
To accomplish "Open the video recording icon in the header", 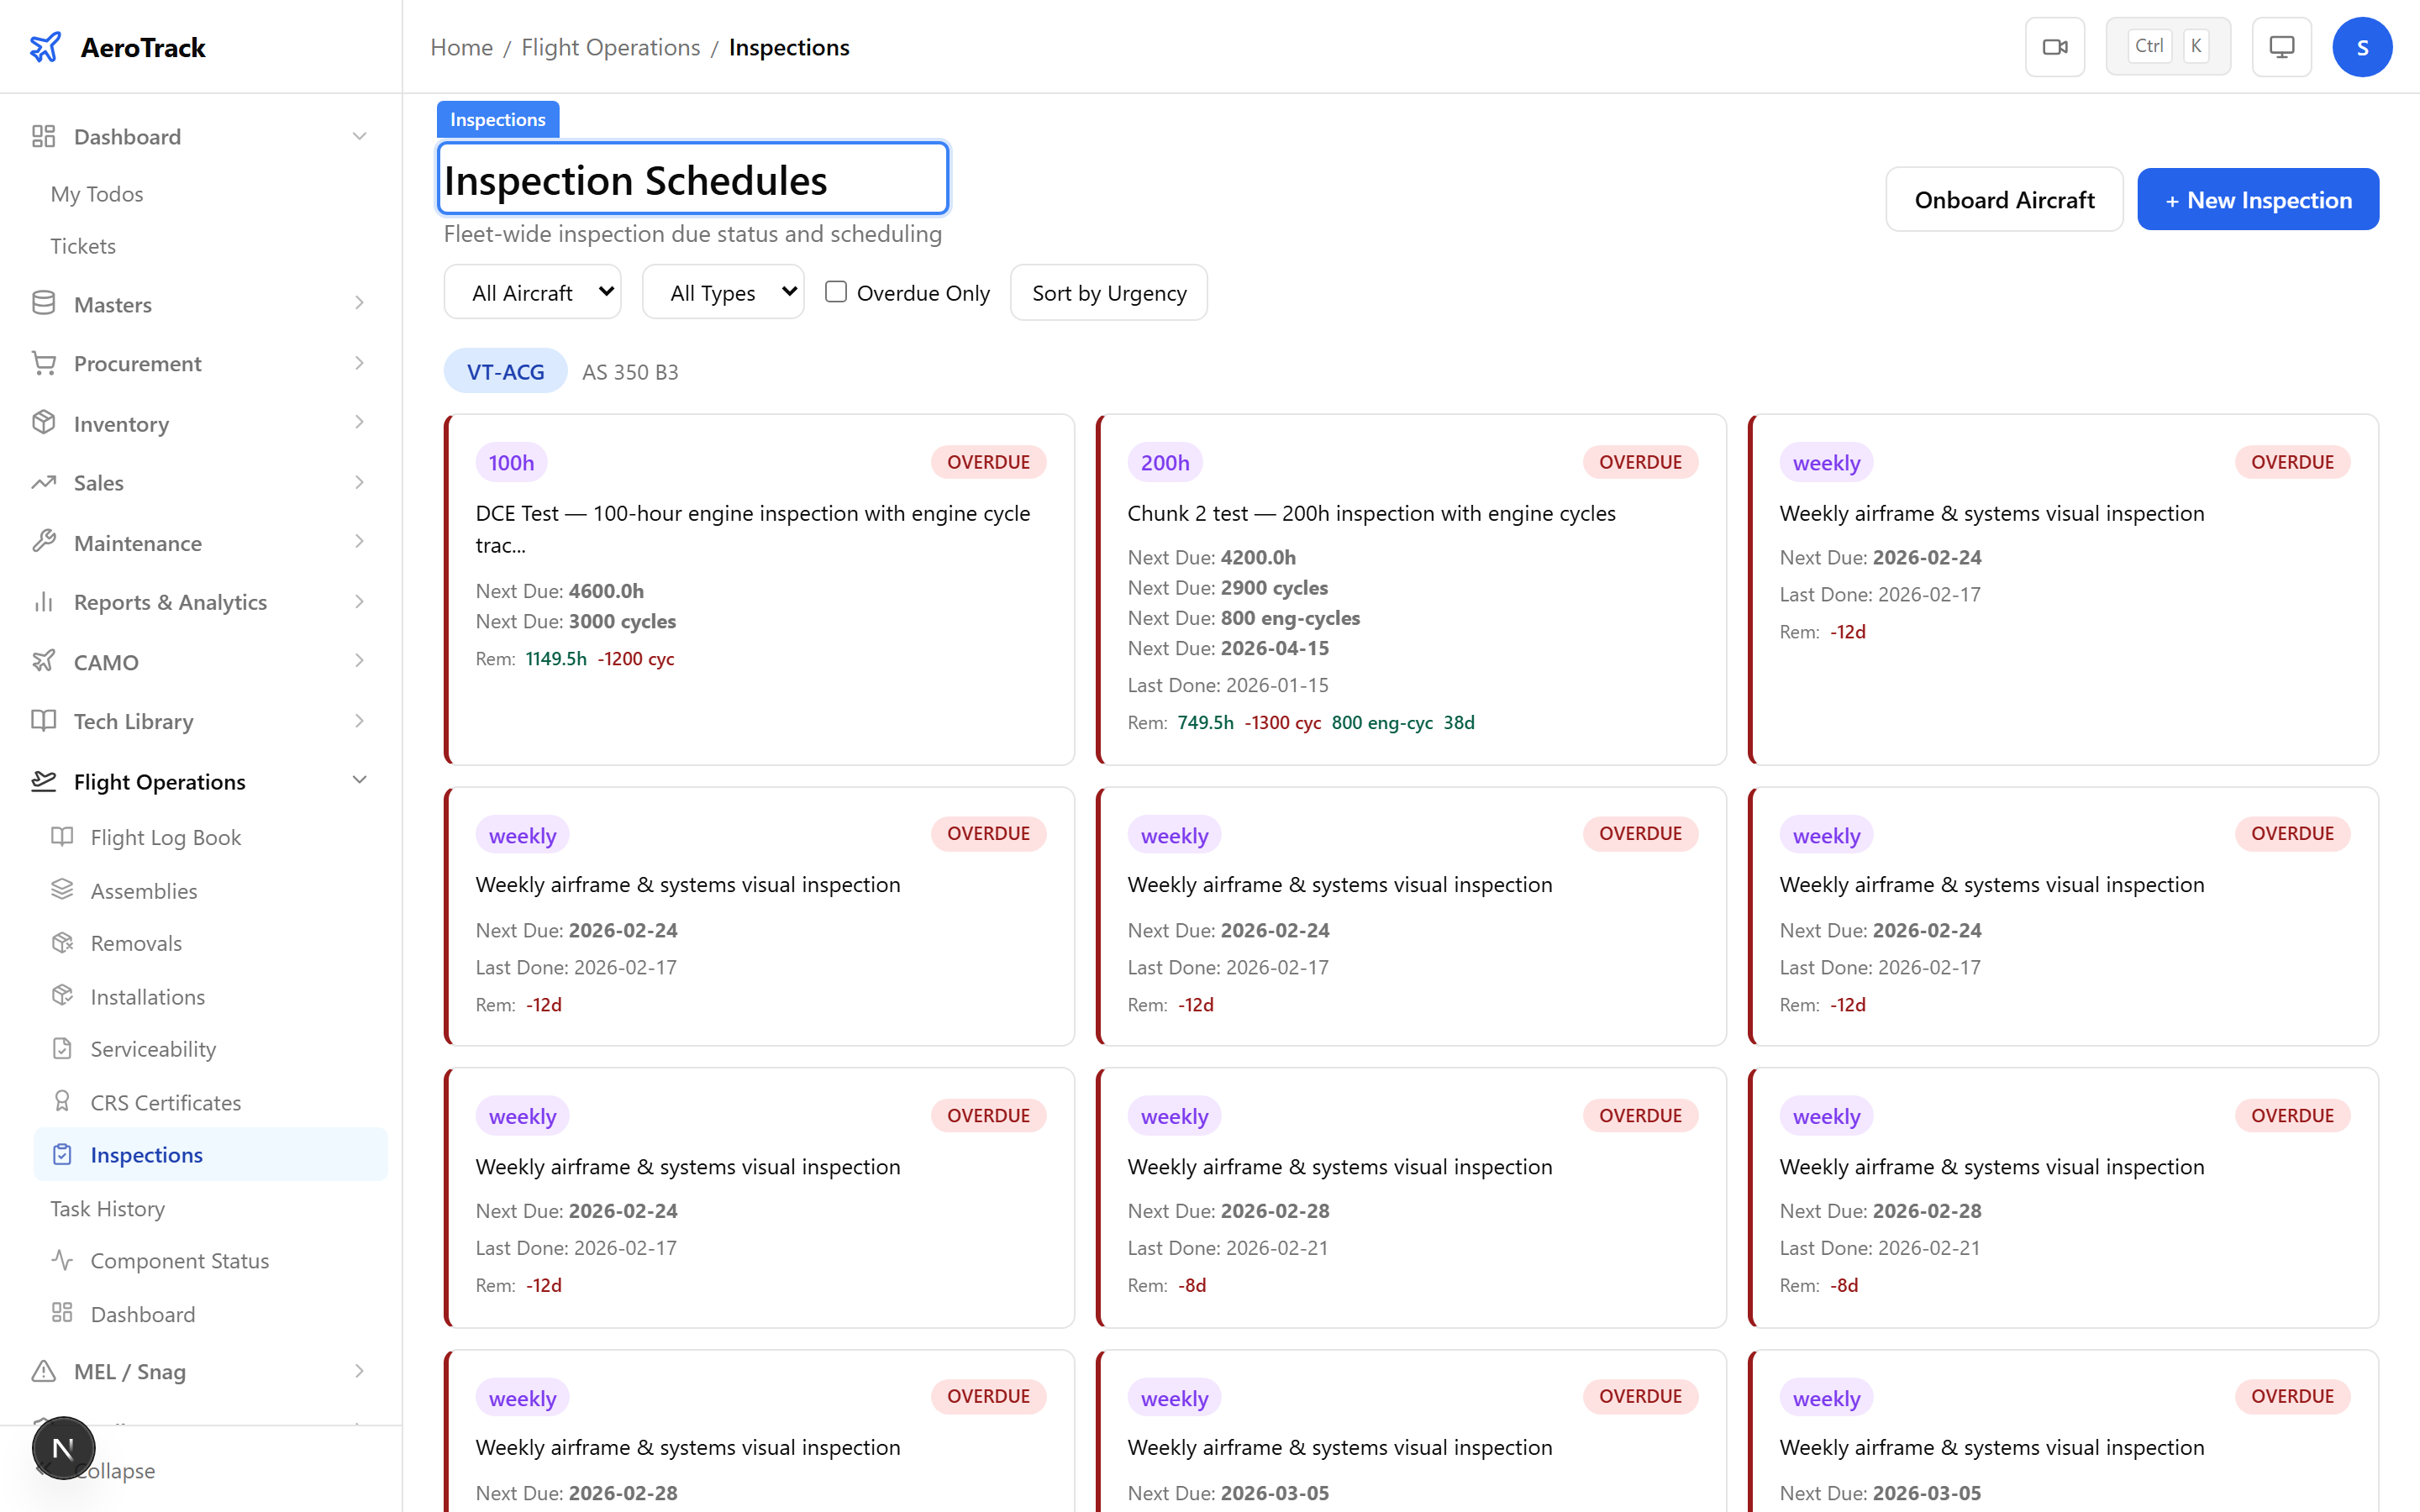I will click(x=2055, y=46).
